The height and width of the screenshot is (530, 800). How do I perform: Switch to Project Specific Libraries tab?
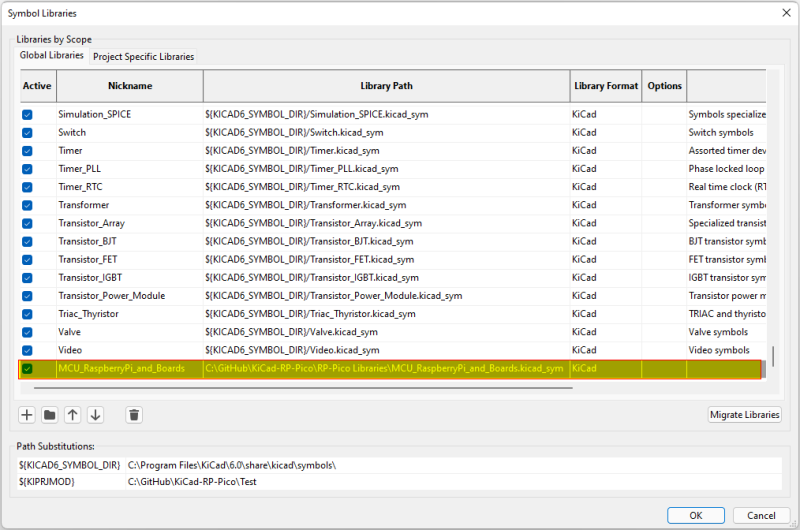(x=143, y=57)
